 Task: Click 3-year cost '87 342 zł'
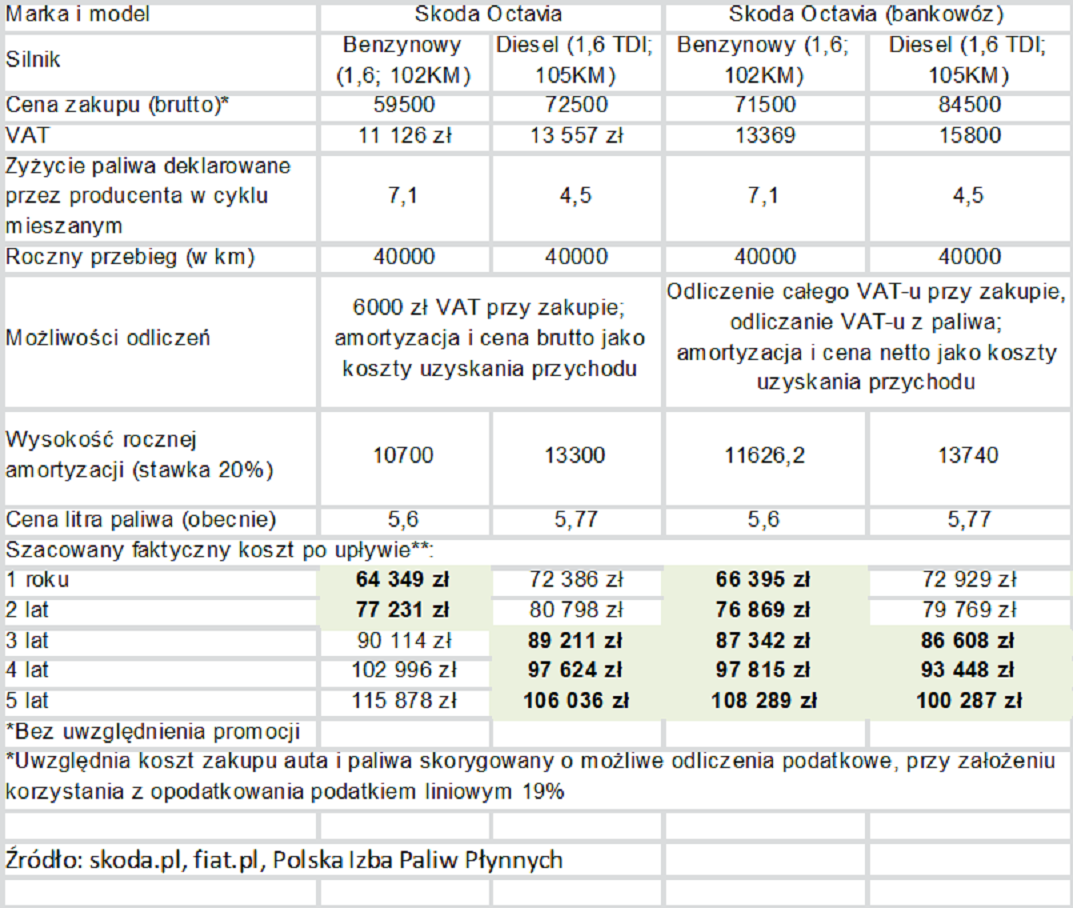click(763, 641)
